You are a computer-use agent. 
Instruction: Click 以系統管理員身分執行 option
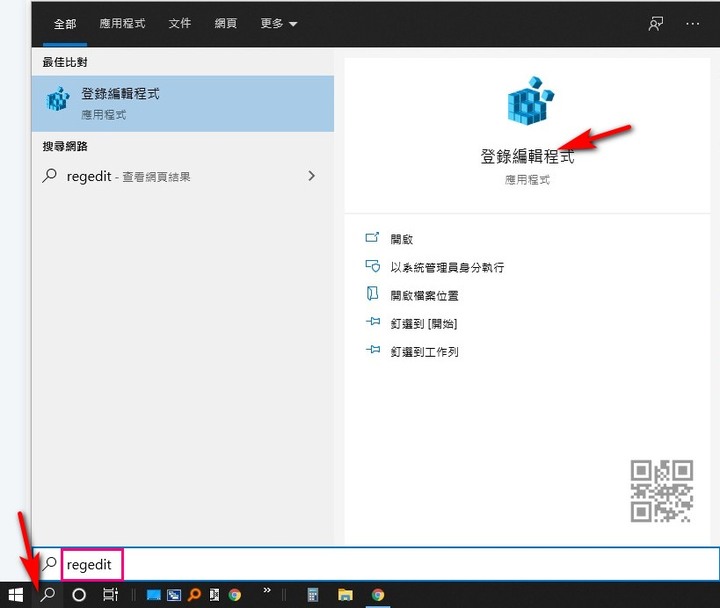[447, 267]
